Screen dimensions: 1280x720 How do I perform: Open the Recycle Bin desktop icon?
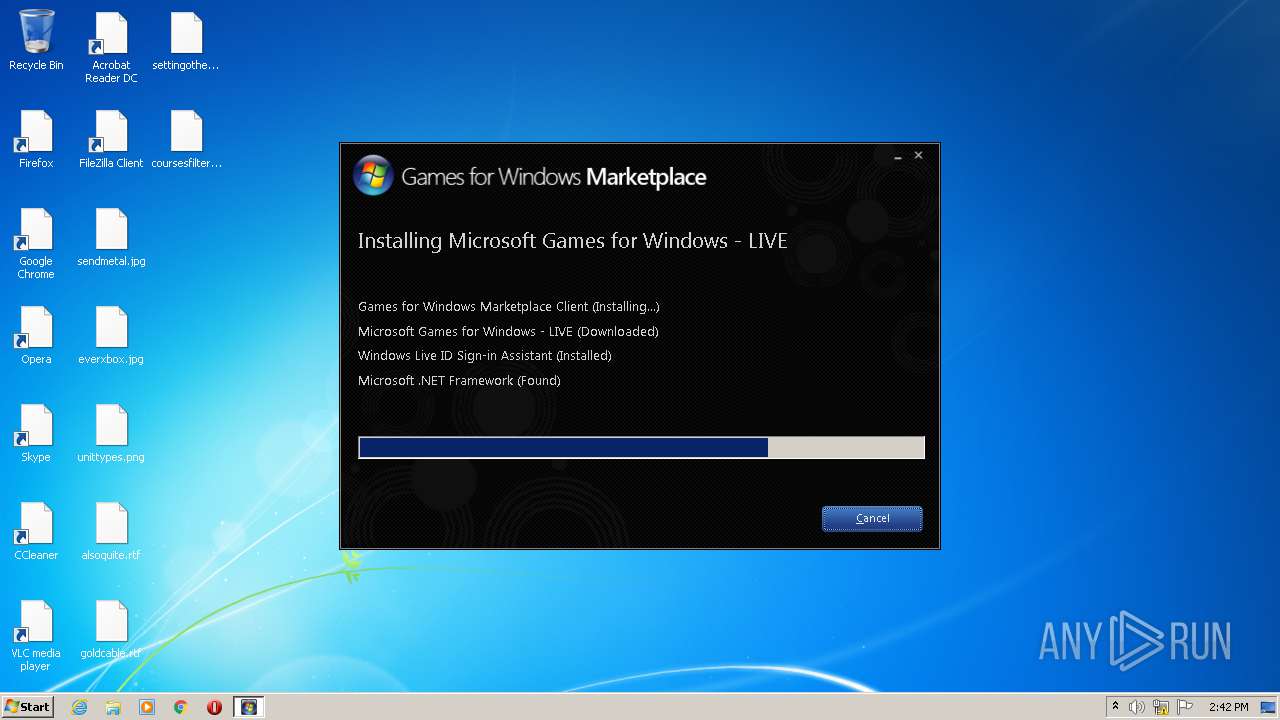[36, 41]
